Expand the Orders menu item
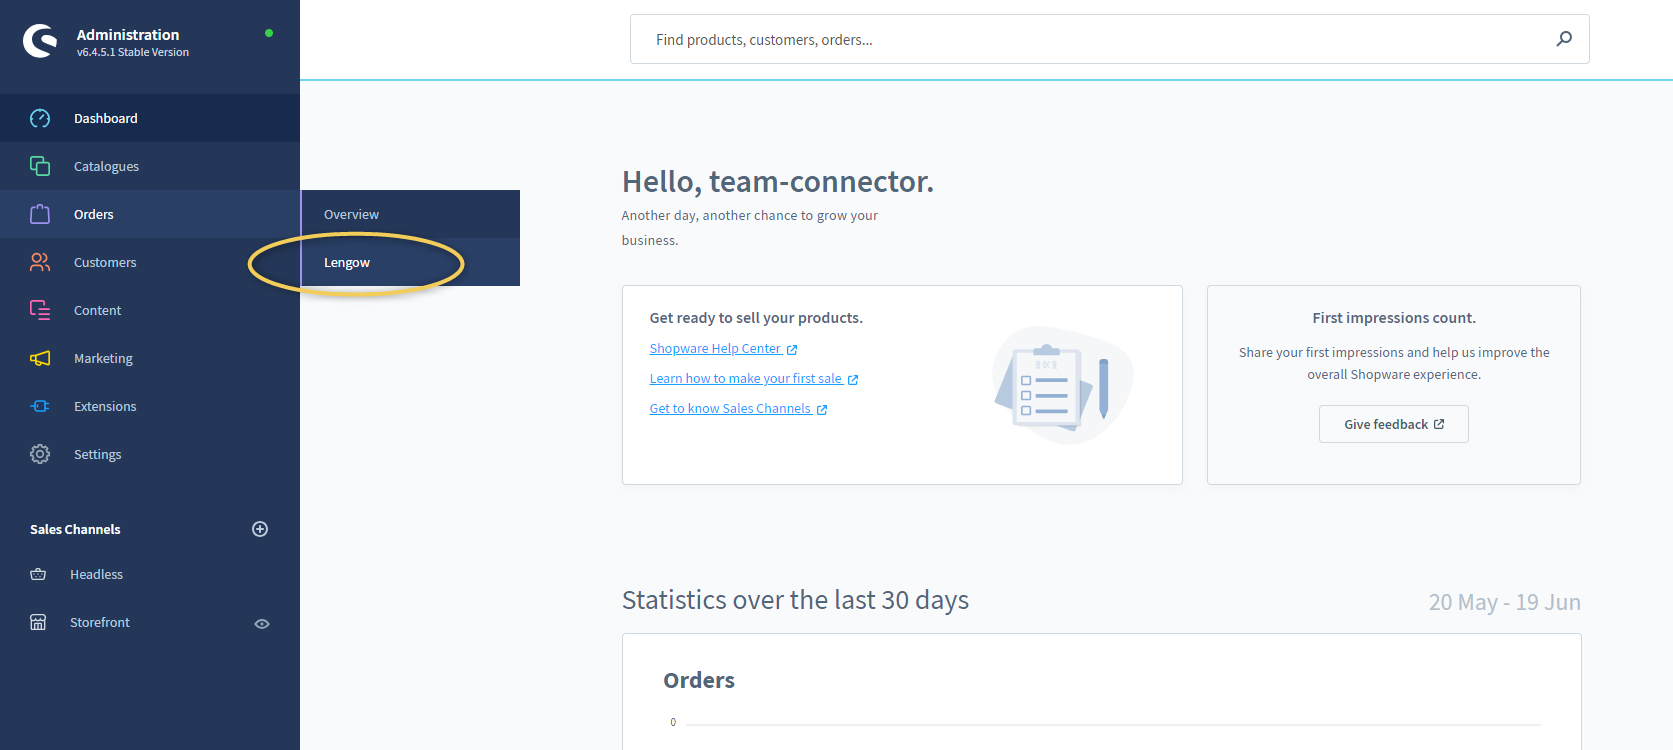This screenshot has width=1673, height=750. click(94, 214)
